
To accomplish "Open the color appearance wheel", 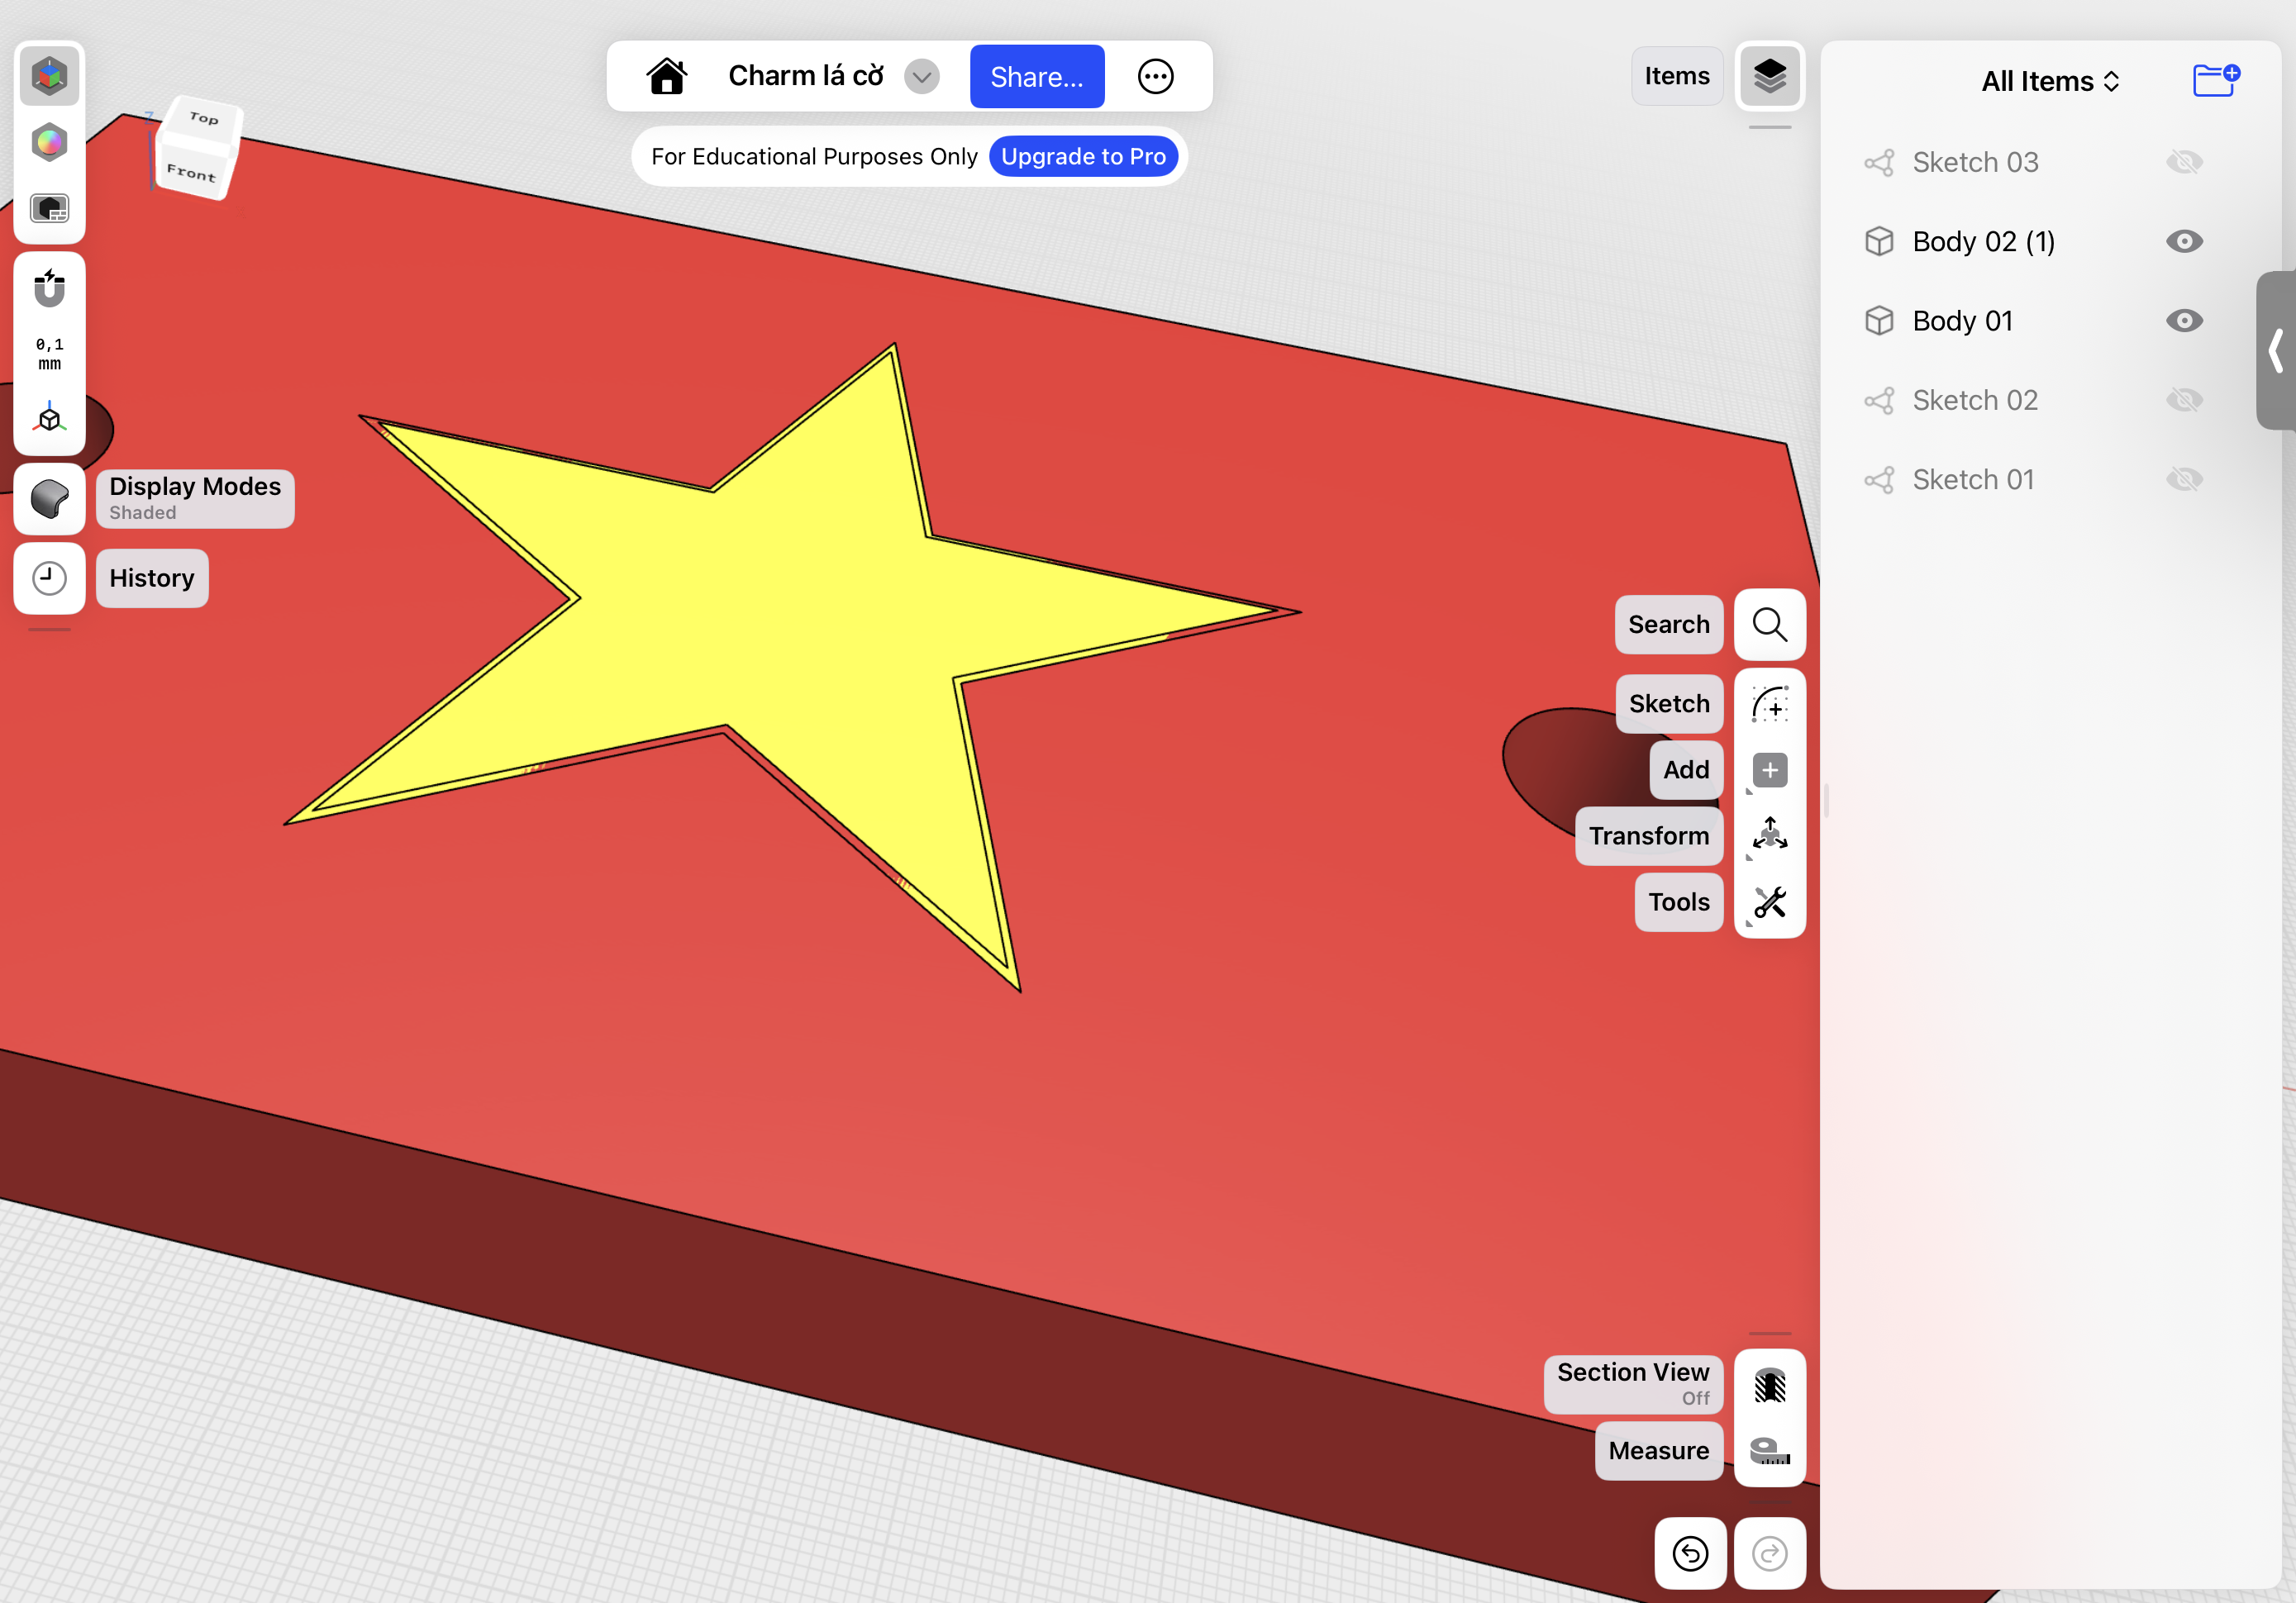I will pos(49,142).
